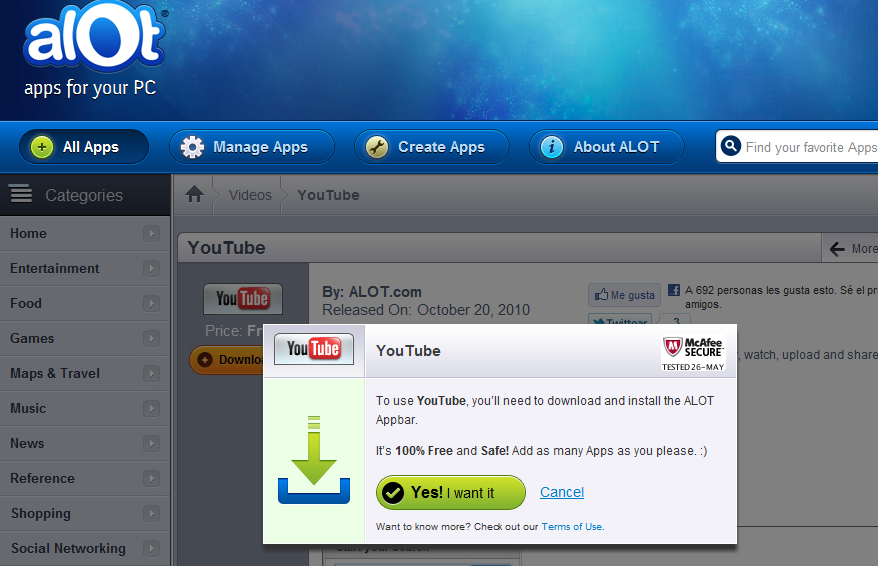878x566 pixels.
Task: Click the YouTube page heading
Action: pos(226,247)
